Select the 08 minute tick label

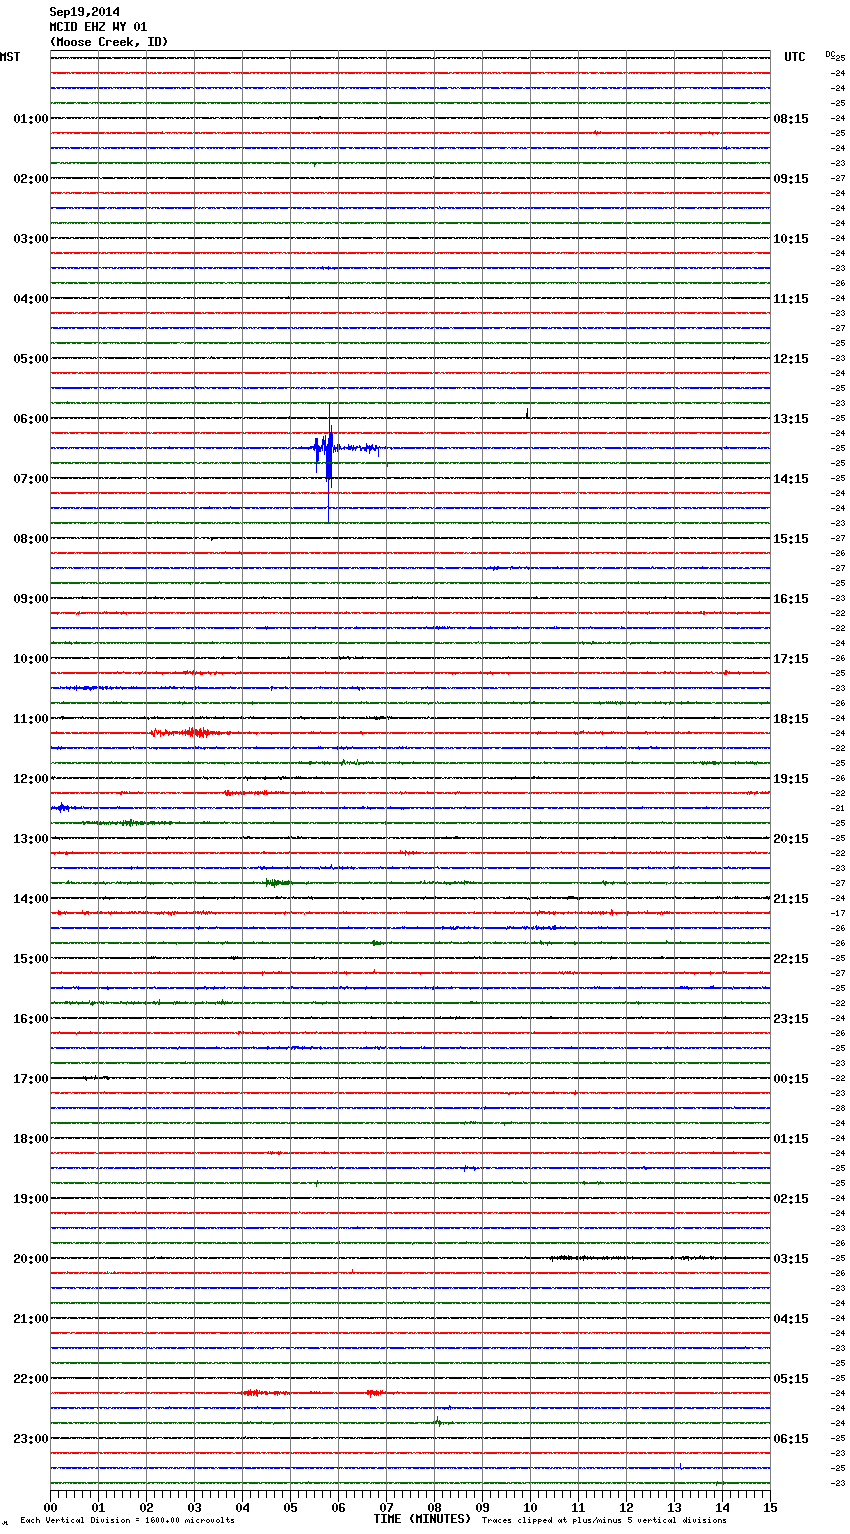pos(434,1507)
